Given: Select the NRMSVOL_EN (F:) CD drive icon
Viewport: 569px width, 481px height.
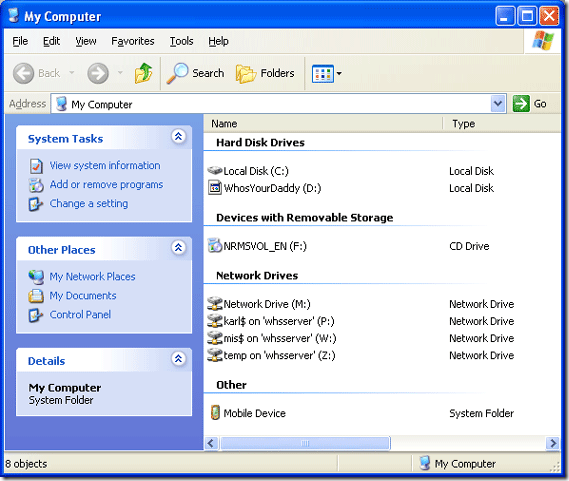Looking at the screenshot, I should tap(215, 245).
